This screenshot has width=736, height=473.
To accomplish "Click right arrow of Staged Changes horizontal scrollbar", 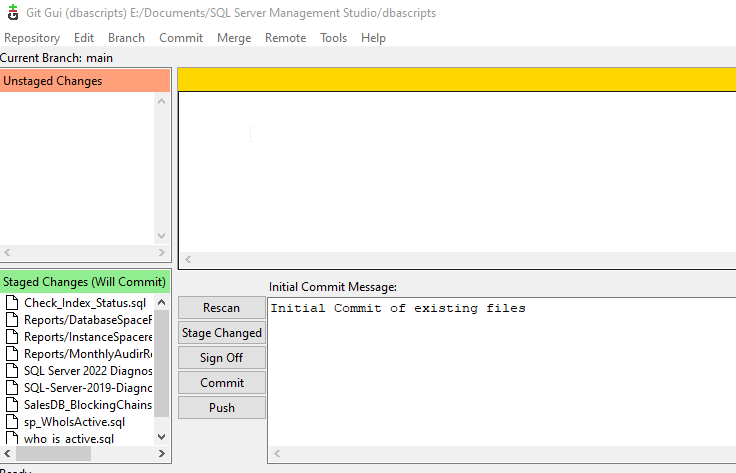I will [x=161, y=453].
